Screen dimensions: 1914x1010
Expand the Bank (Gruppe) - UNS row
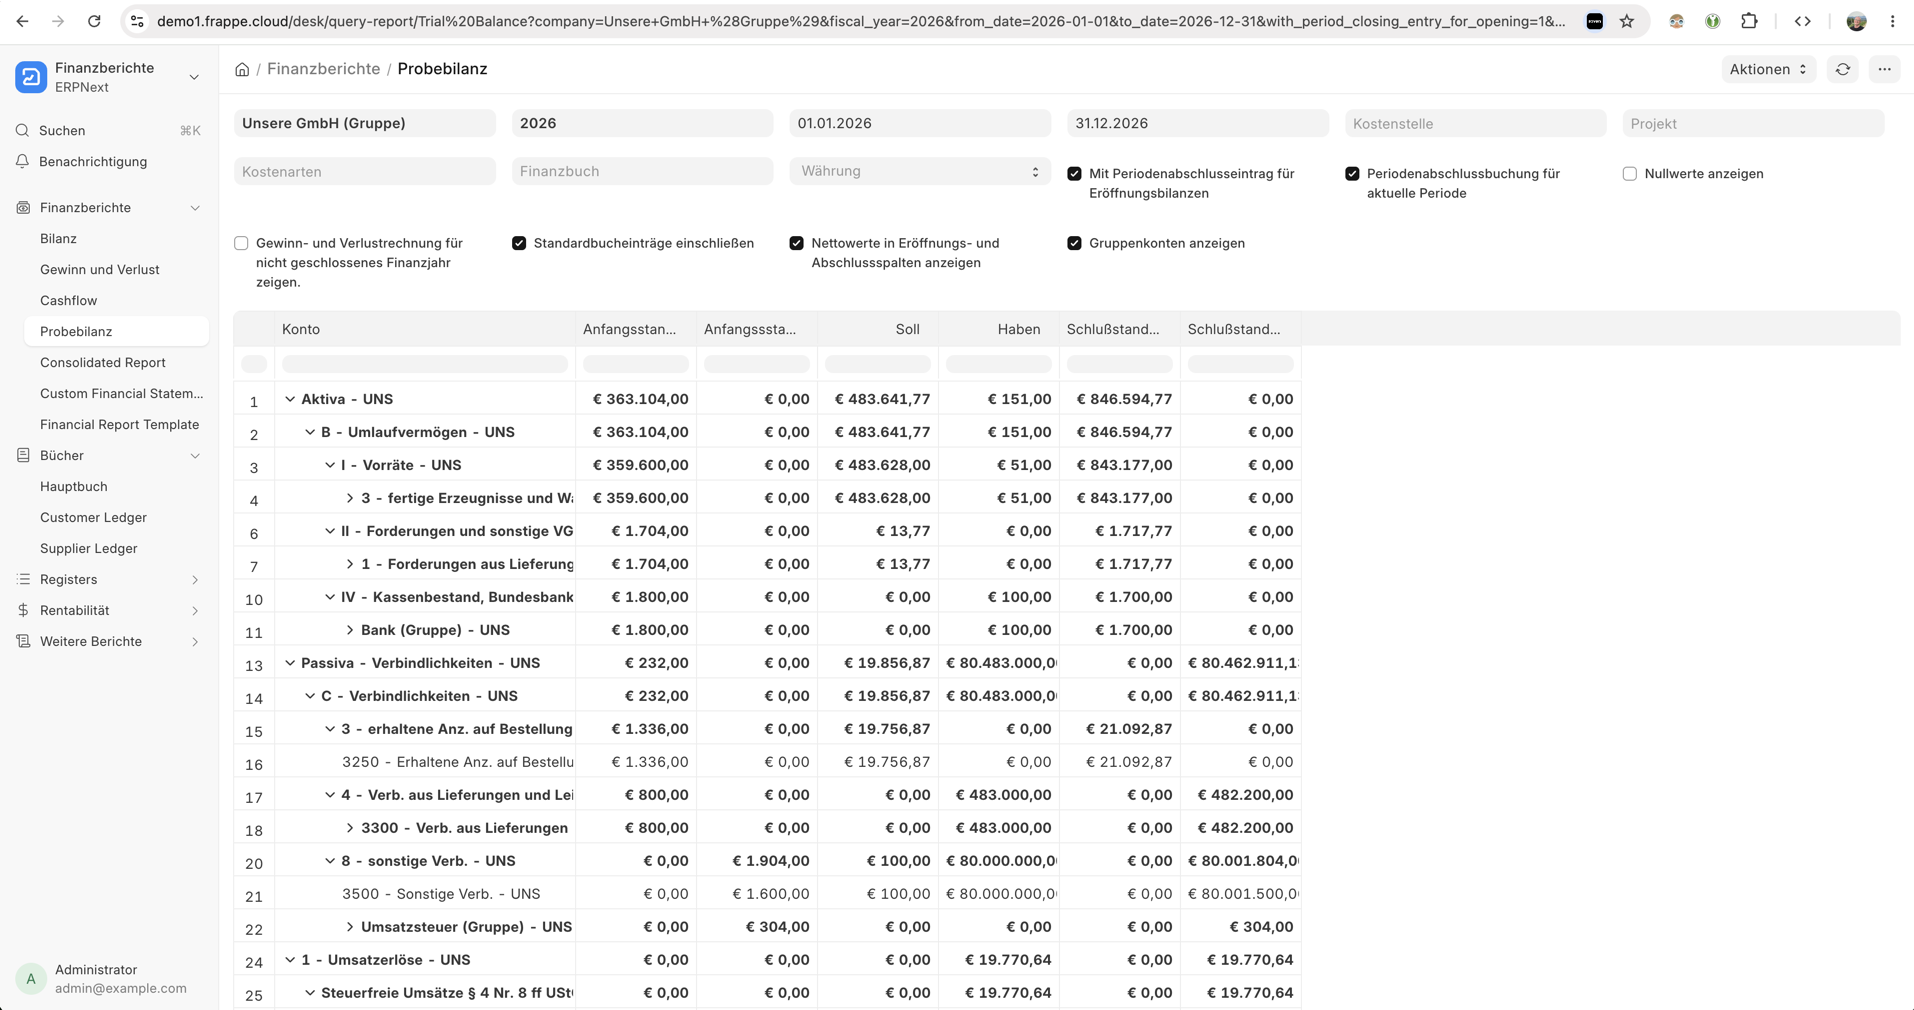350,630
